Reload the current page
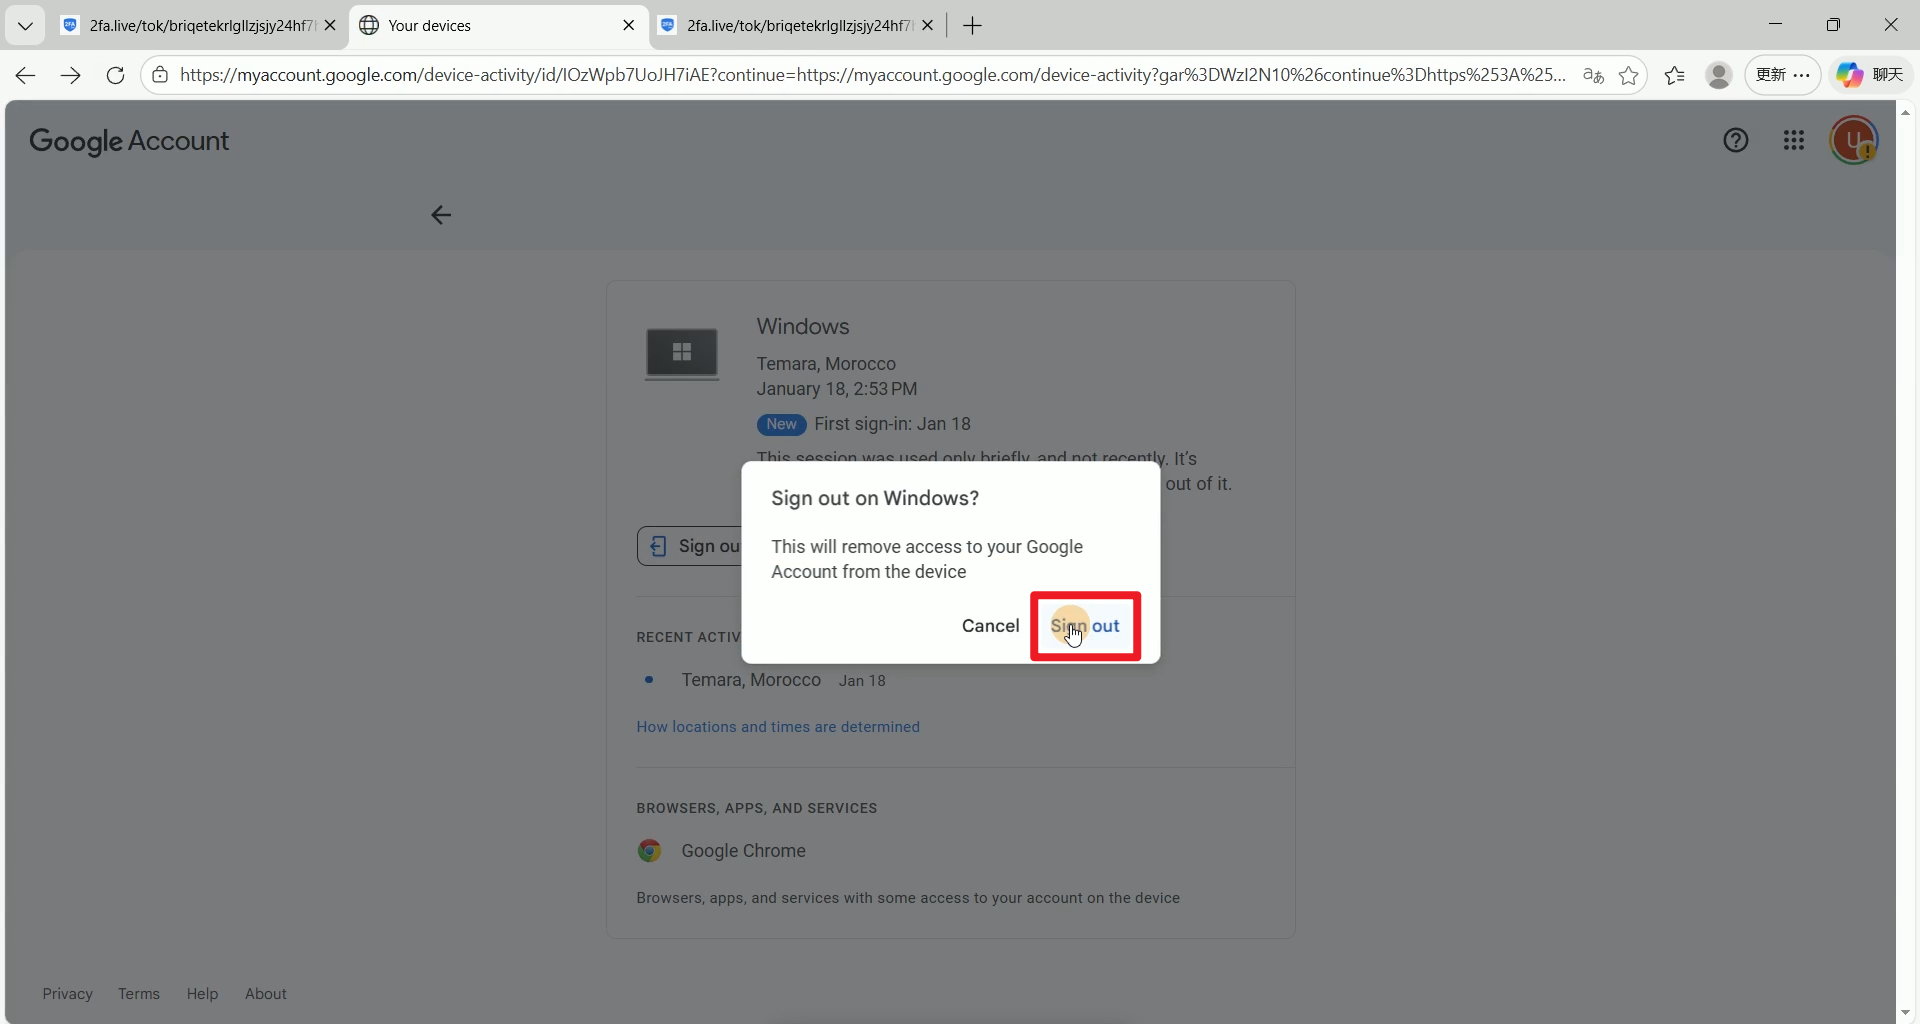The image size is (1920, 1024). [x=115, y=75]
